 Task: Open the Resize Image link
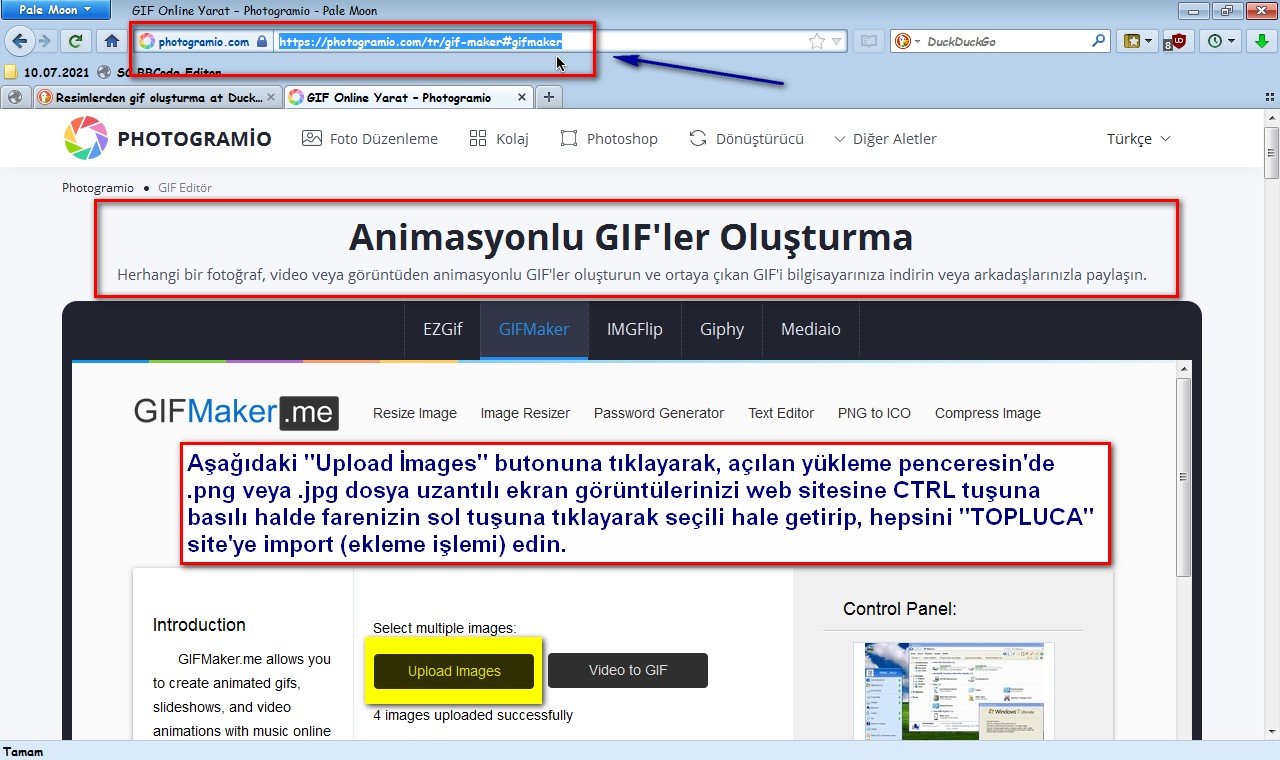[x=415, y=413]
